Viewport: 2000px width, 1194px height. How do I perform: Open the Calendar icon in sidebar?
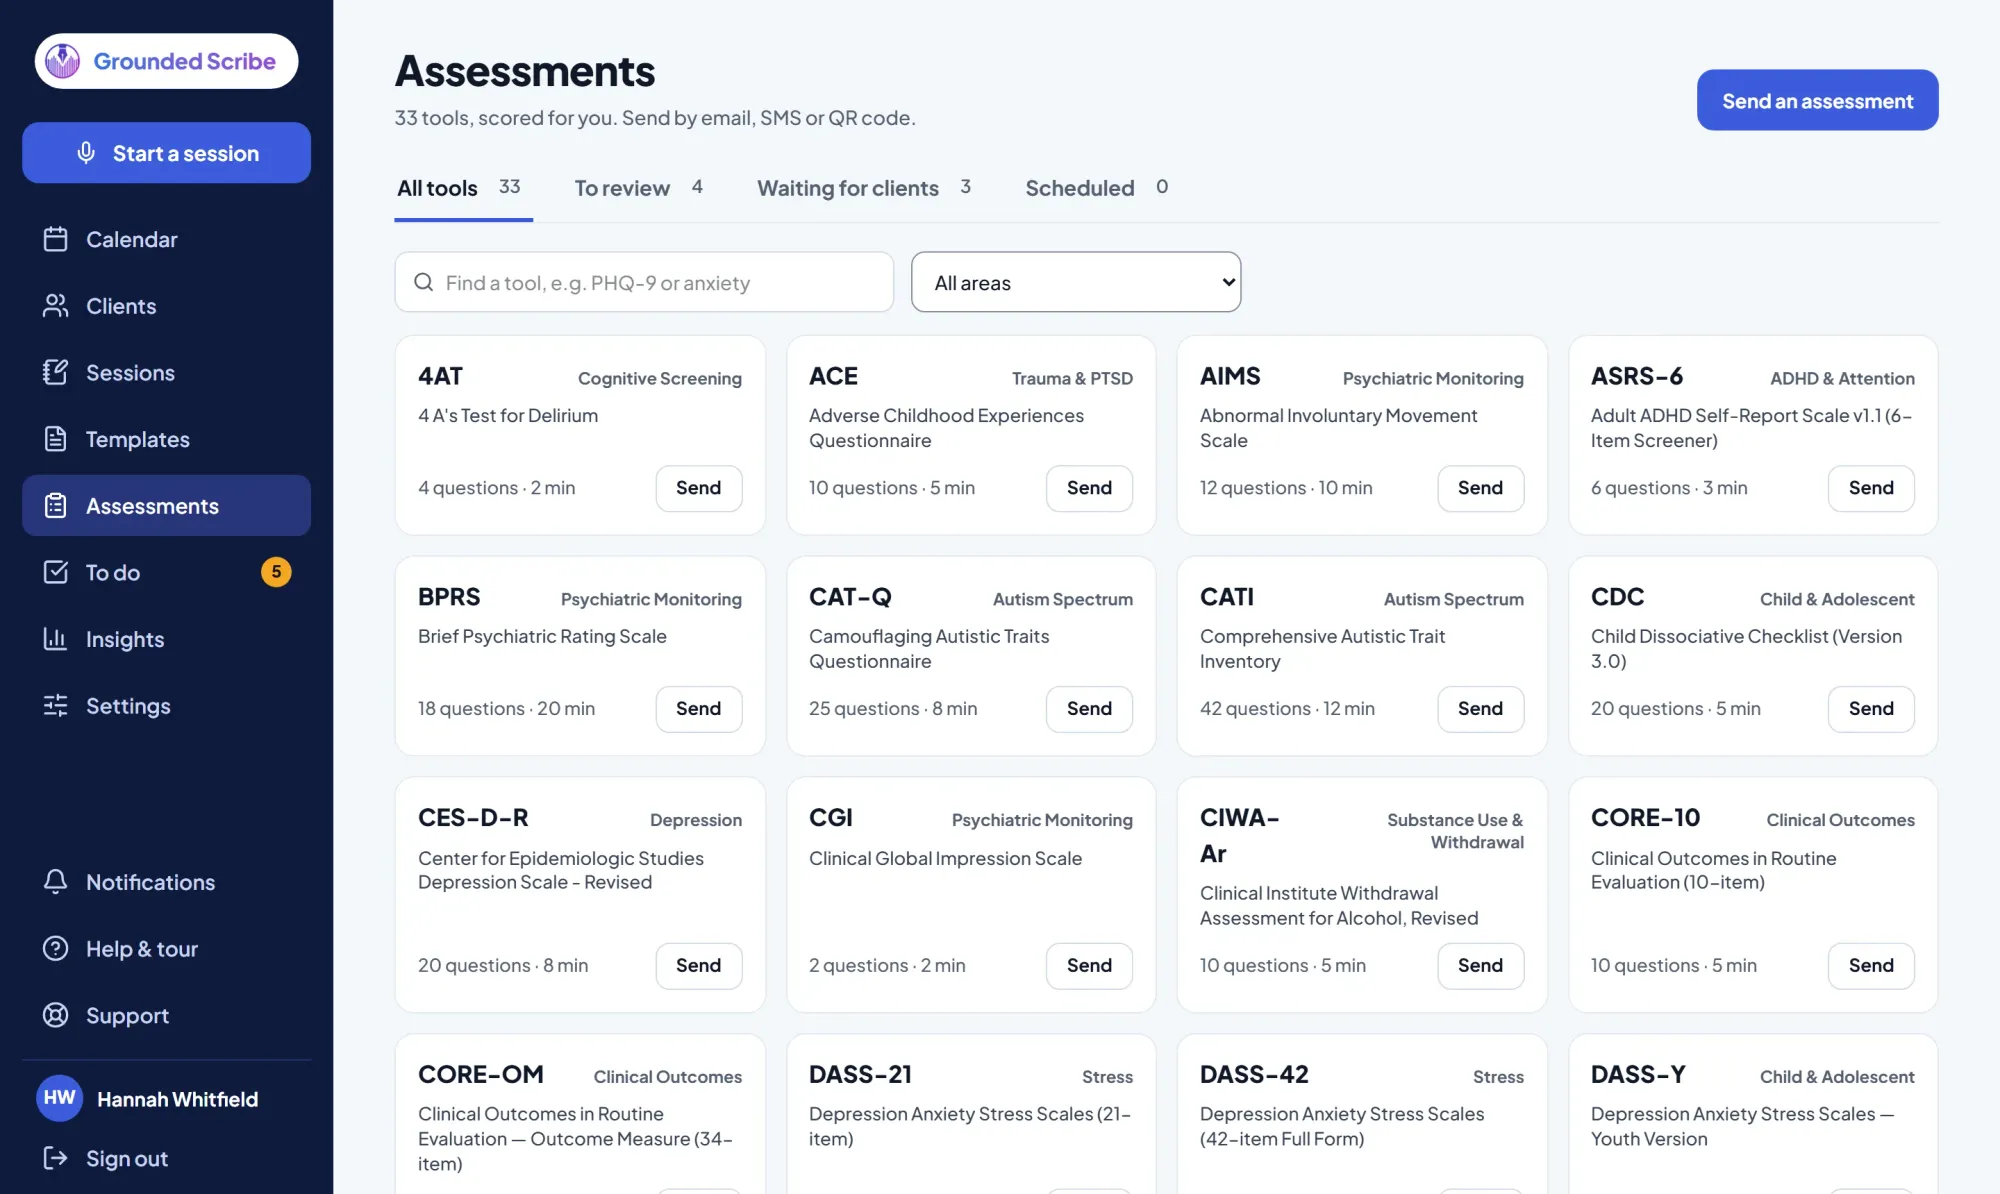(x=56, y=239)
